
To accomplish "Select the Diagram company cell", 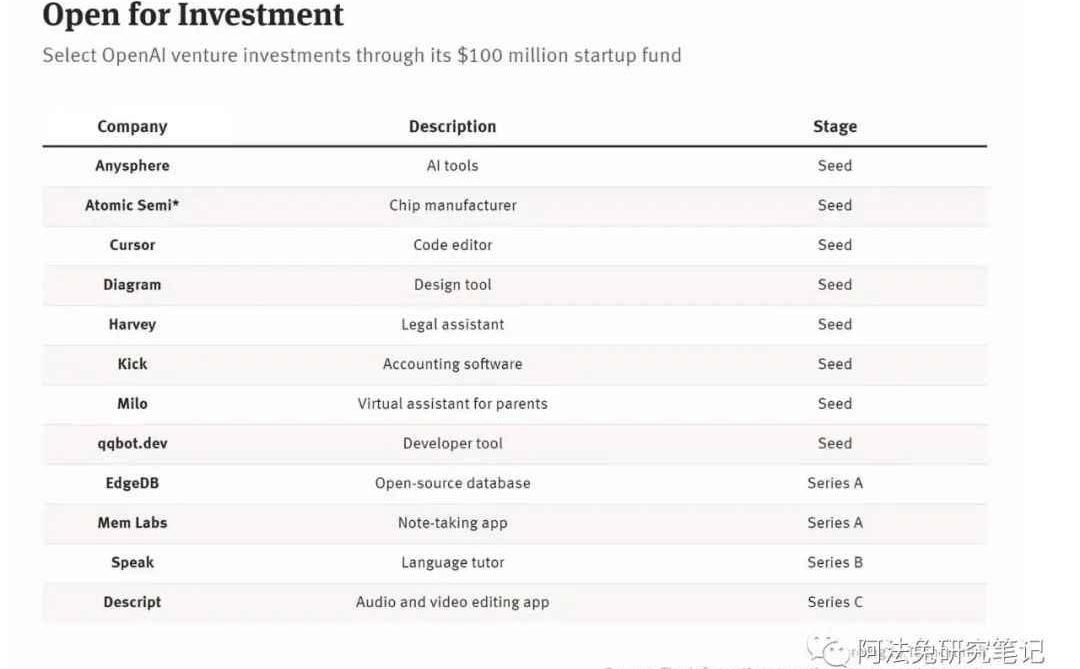I will 132,285.
